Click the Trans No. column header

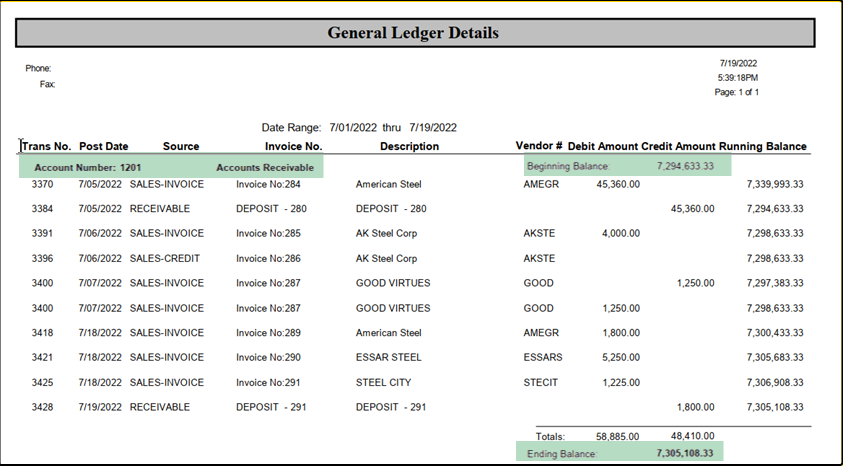pos(47,146)
